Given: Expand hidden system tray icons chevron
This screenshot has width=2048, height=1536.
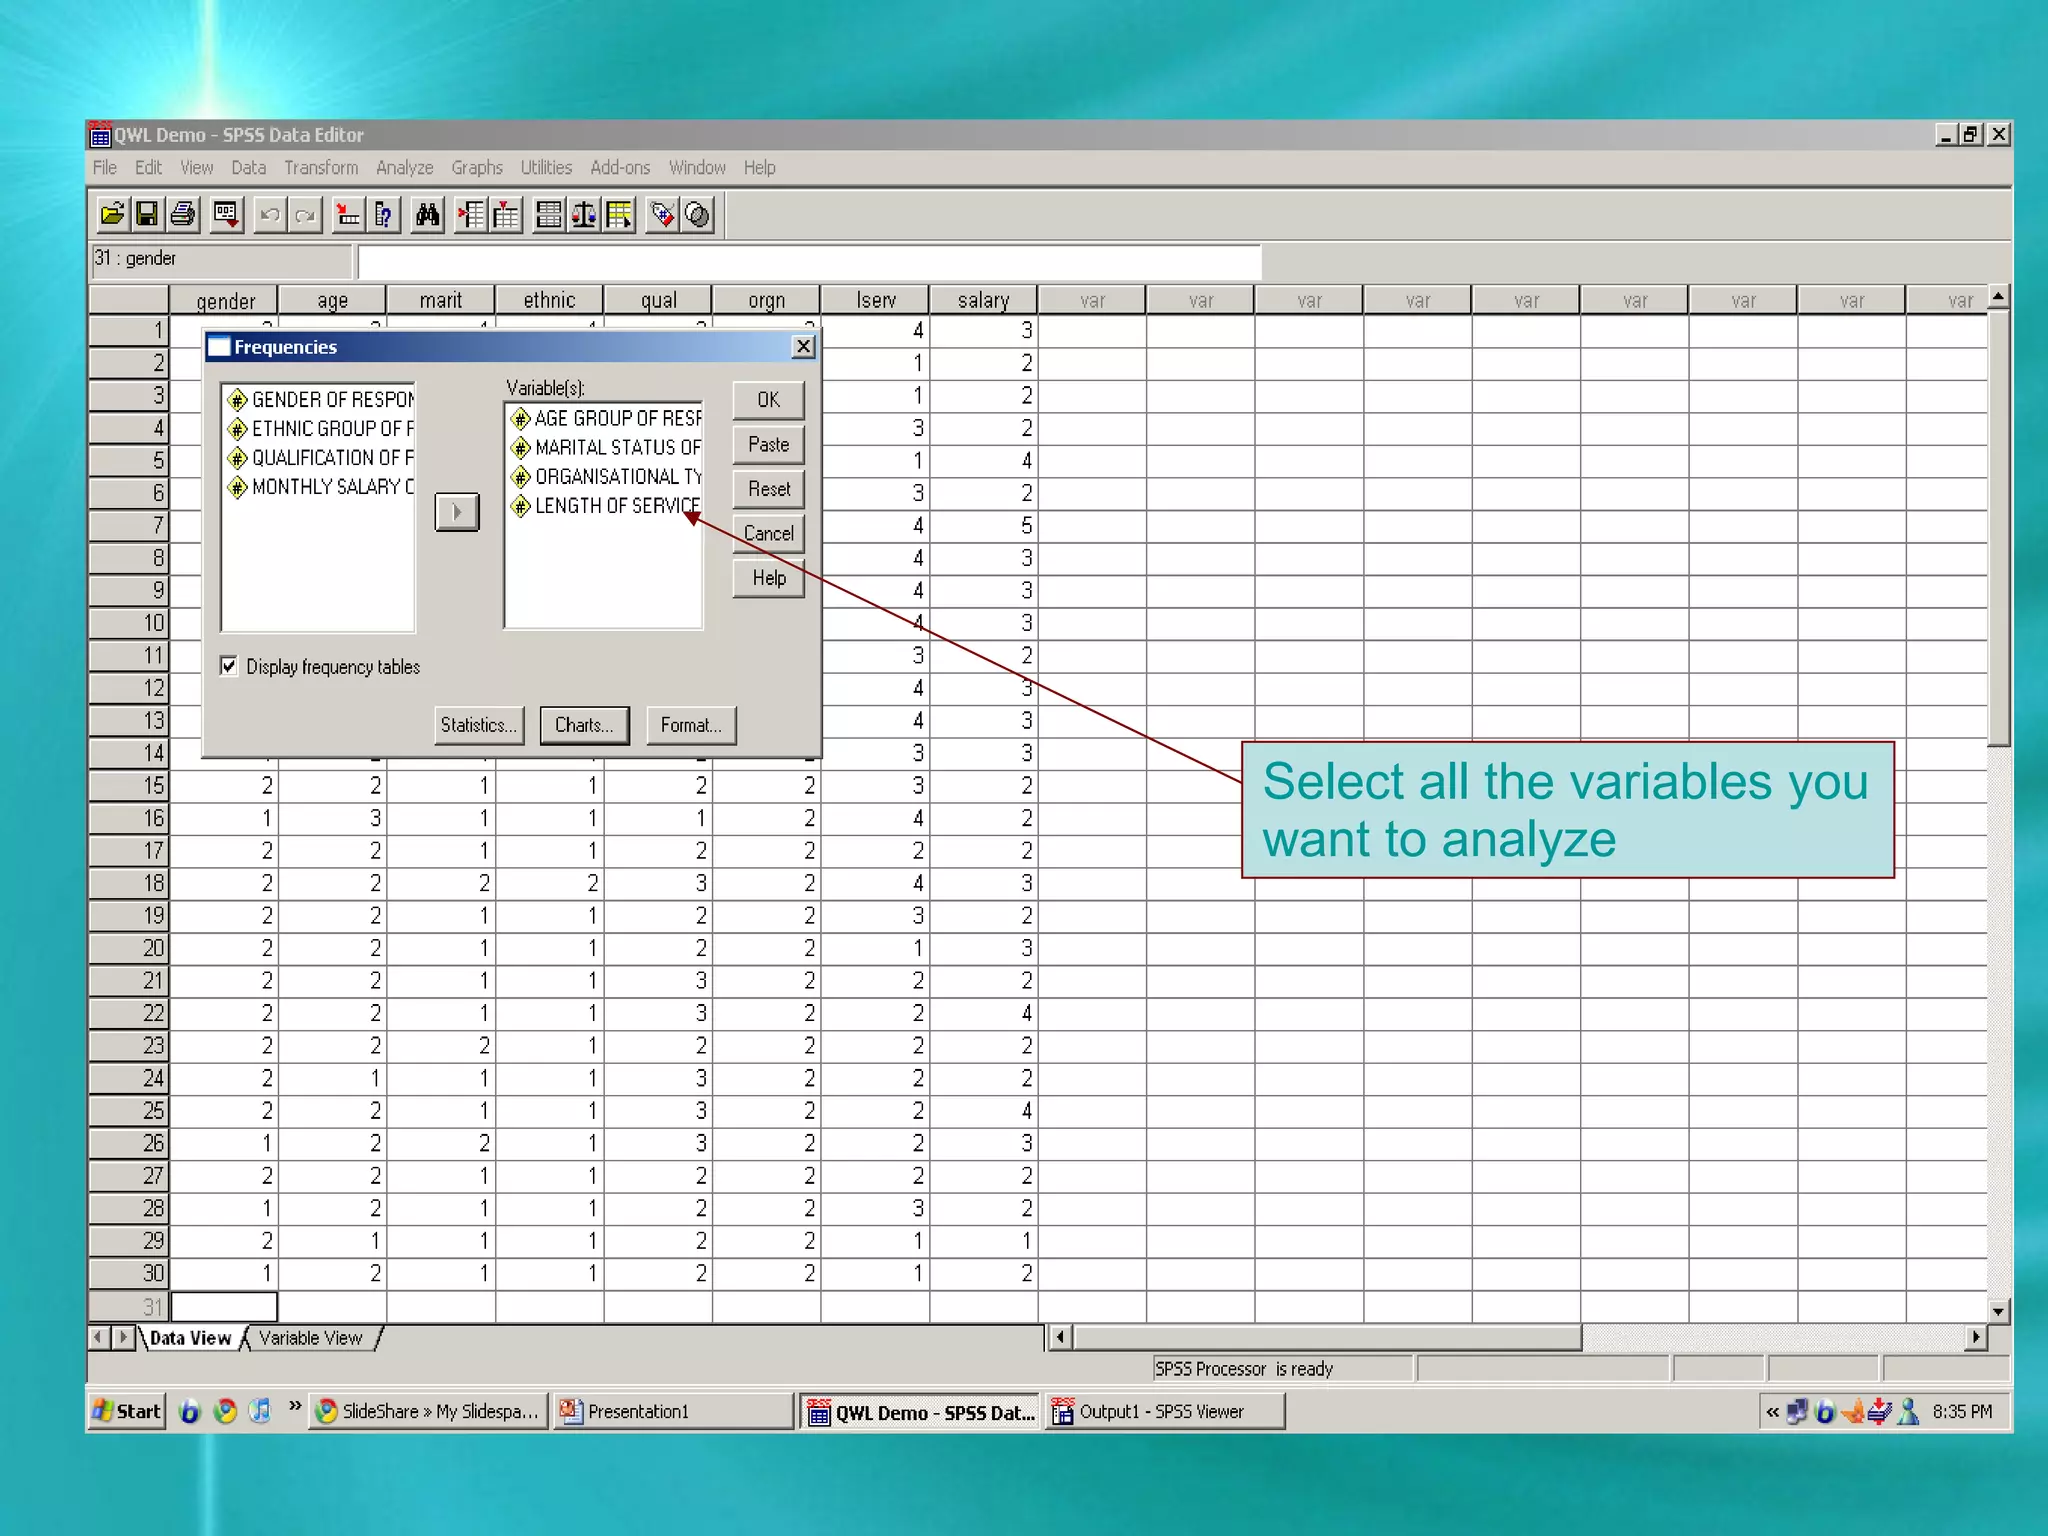Looking at the screenshot, I should (x=1772, y=1411).
